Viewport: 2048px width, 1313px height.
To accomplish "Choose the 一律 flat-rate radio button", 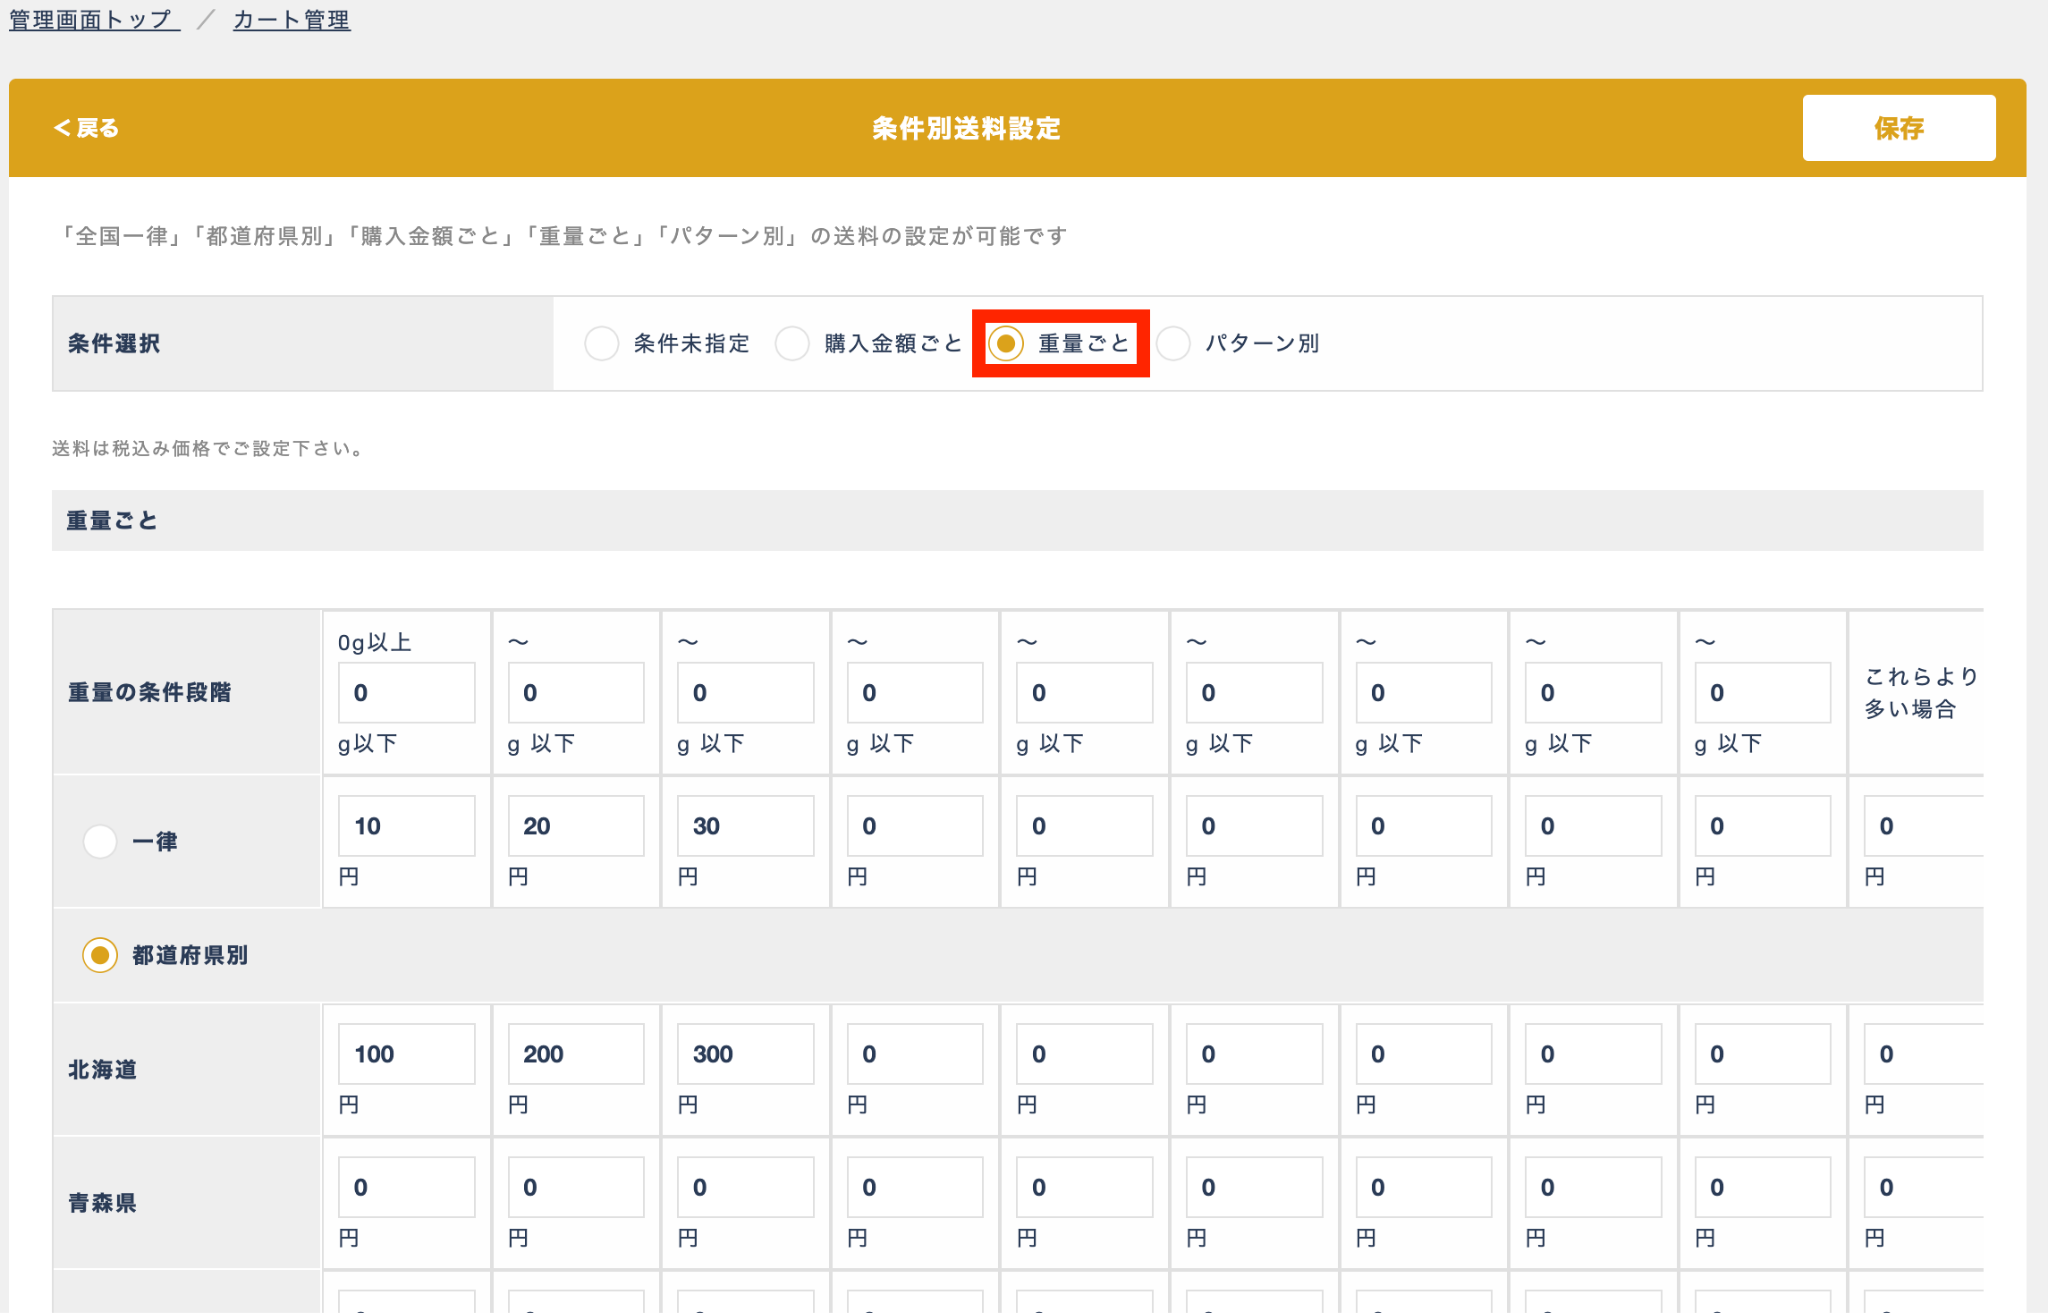I will [100, 841].
